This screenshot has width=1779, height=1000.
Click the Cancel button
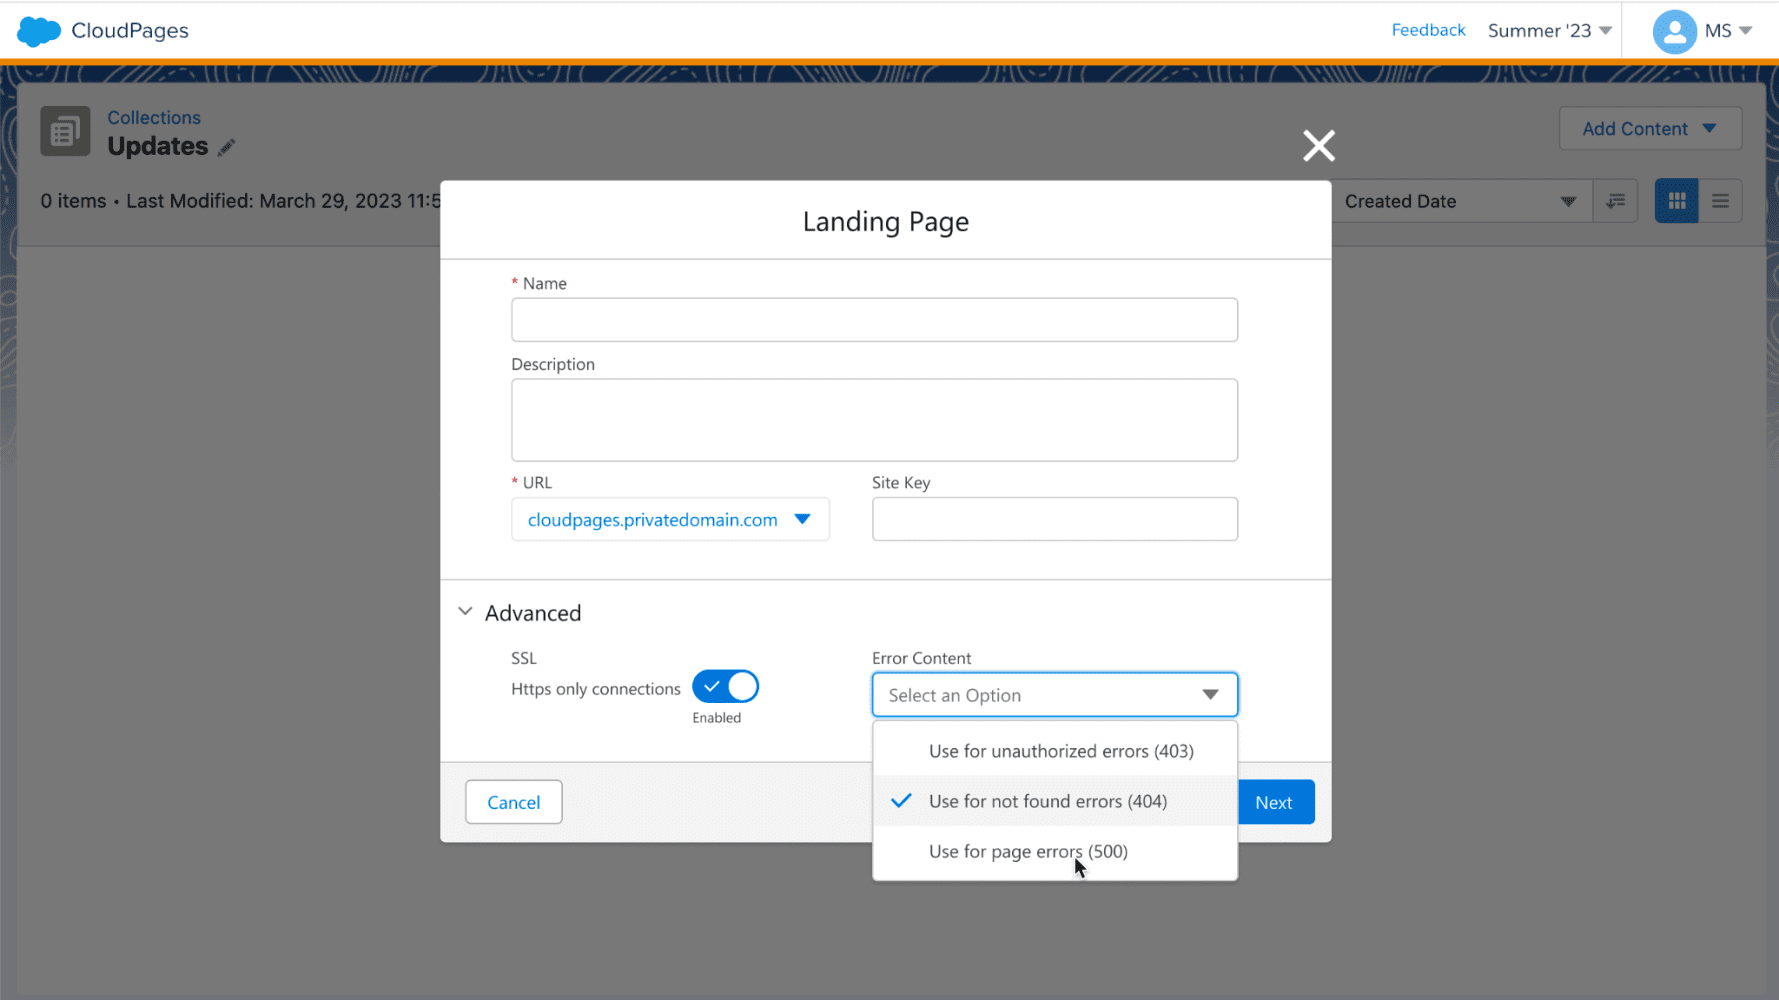pyautogui.click(x=513, y=802)
